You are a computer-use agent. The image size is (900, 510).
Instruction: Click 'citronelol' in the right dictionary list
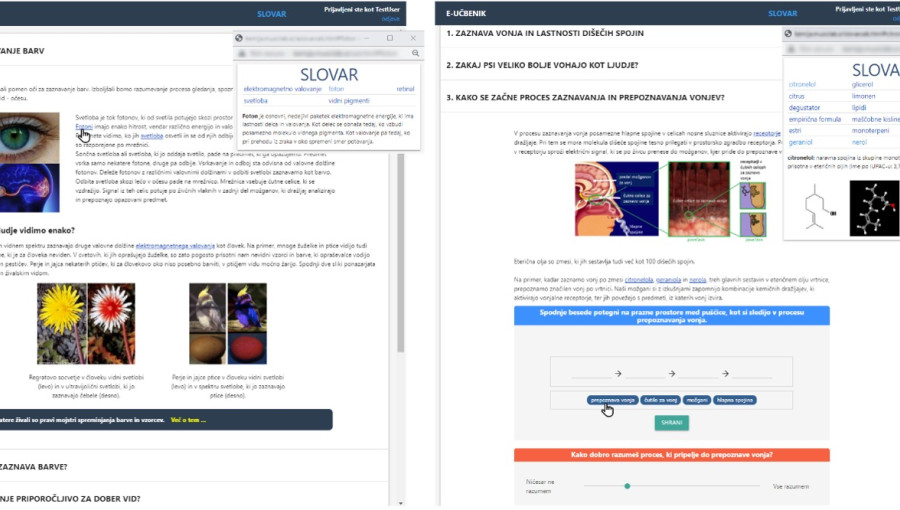pos(803,84)
